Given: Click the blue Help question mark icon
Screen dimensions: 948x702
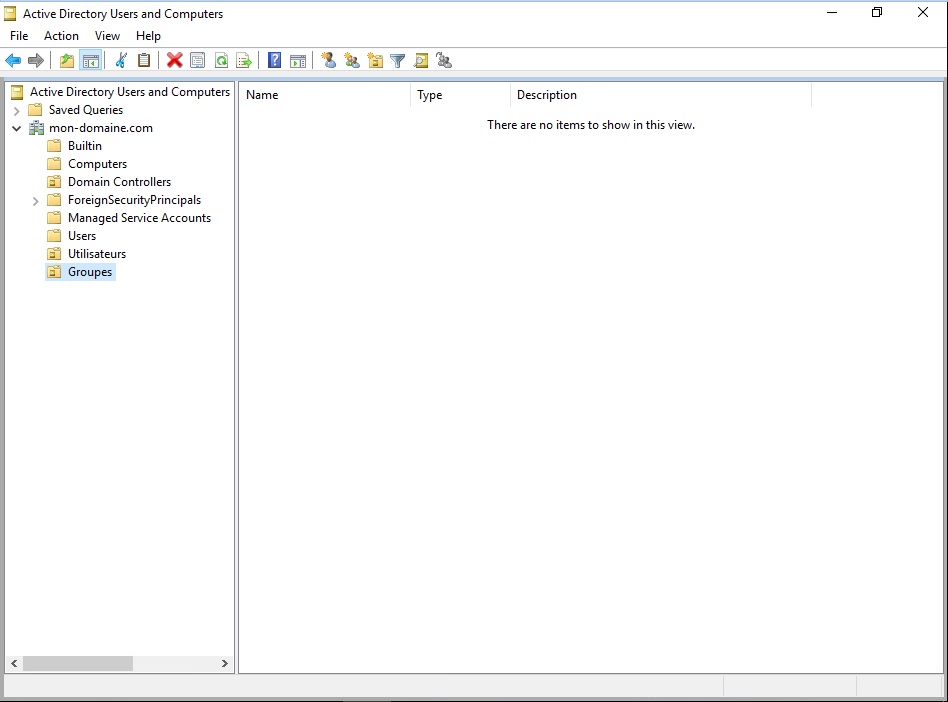Looking at the screenshot, I should 274,60.
